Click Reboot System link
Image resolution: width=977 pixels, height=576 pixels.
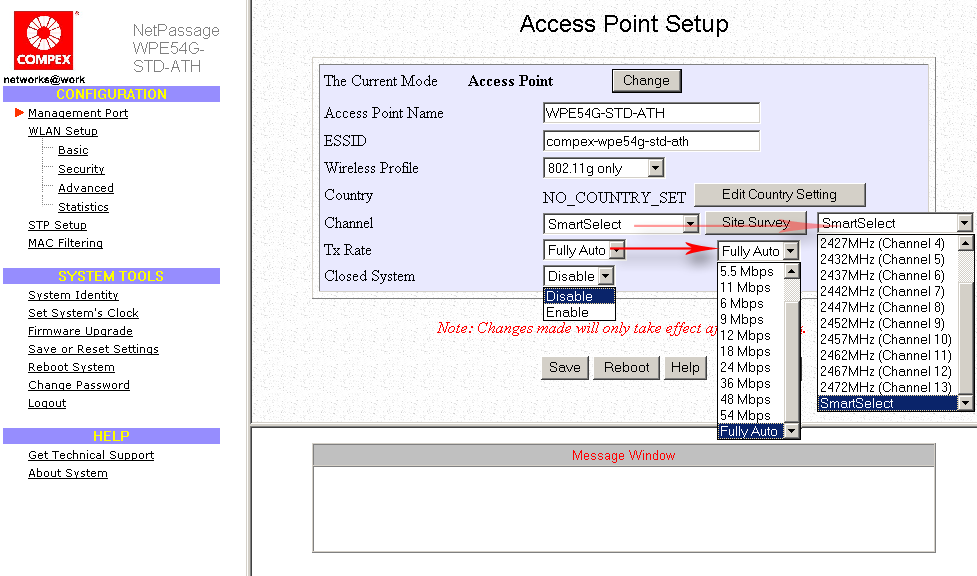coord(71,367)
